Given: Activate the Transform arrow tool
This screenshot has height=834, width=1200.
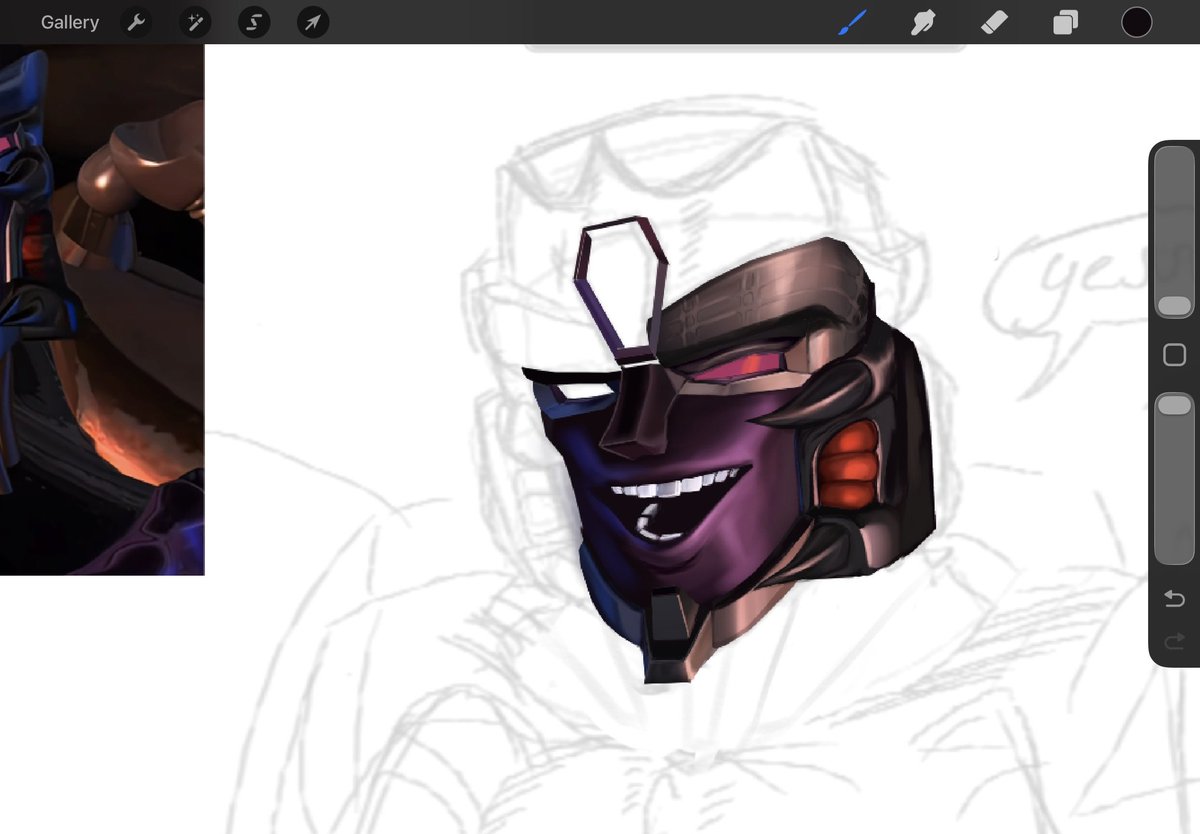Looking at the screenshot, I should (313, 22).
